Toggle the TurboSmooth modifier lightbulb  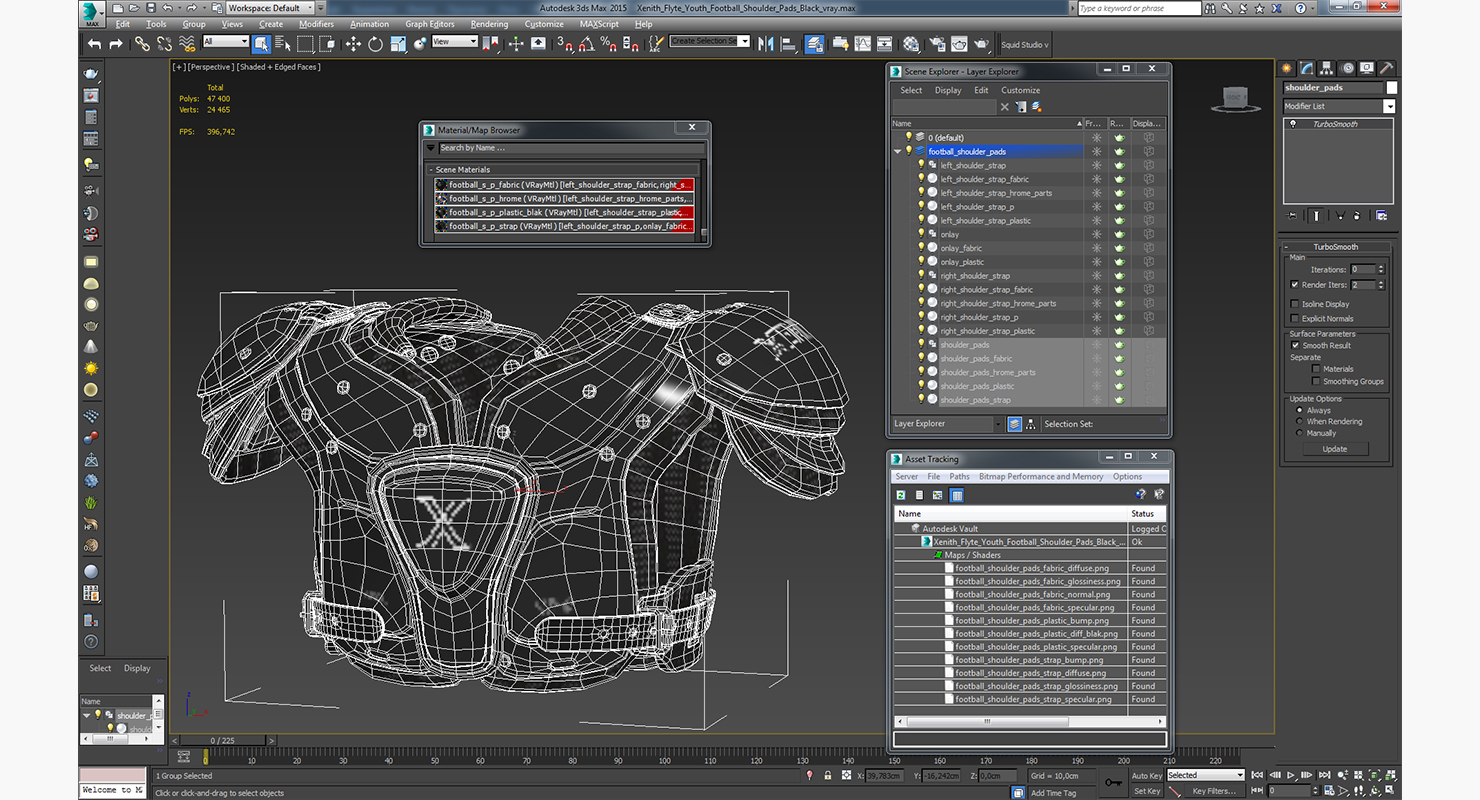[x=1293, y=124]
